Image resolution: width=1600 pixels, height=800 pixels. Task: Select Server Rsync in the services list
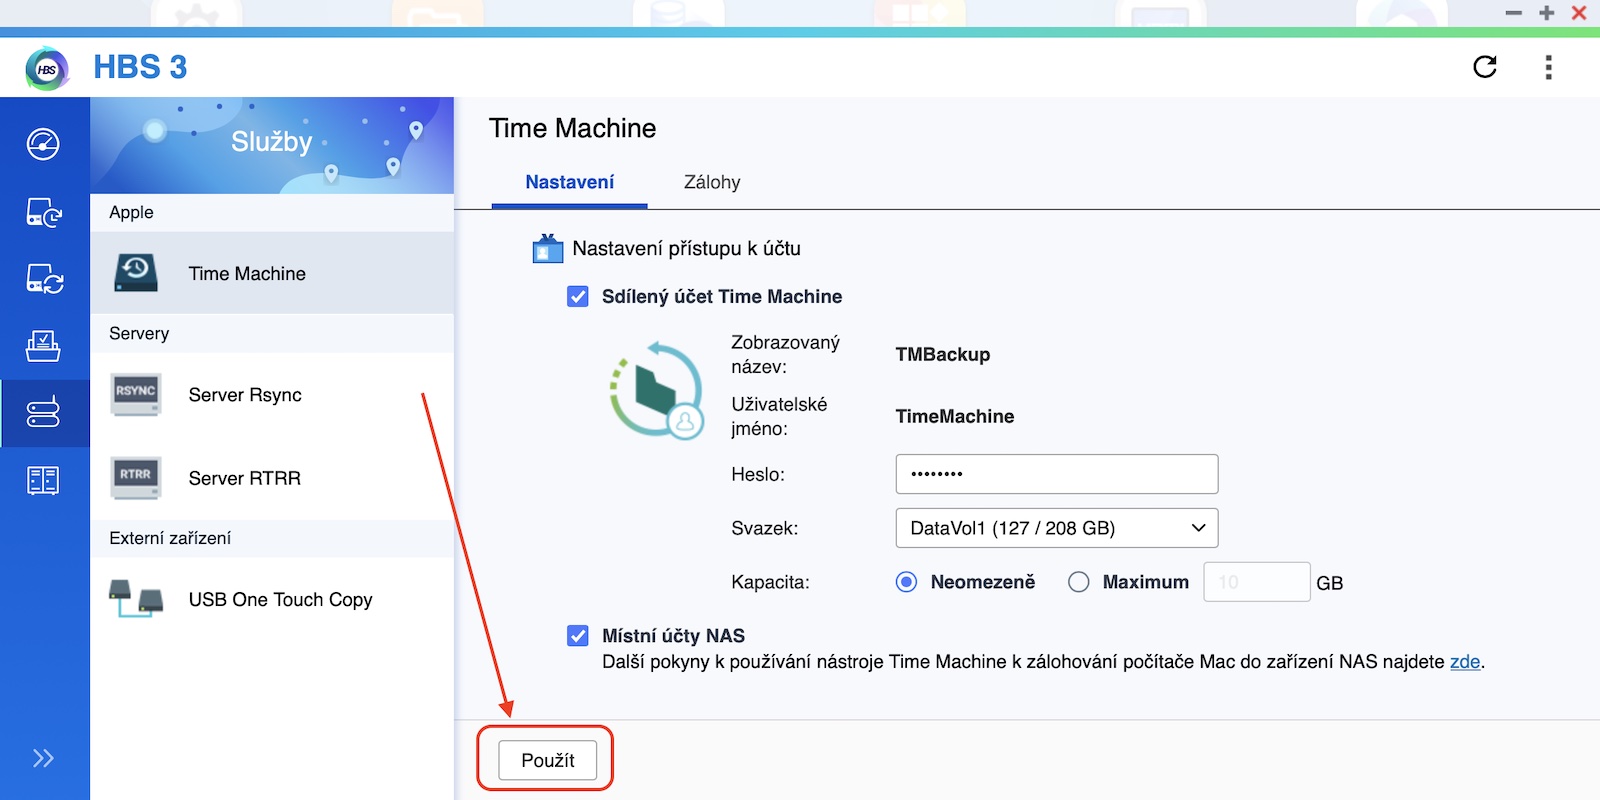272,395
